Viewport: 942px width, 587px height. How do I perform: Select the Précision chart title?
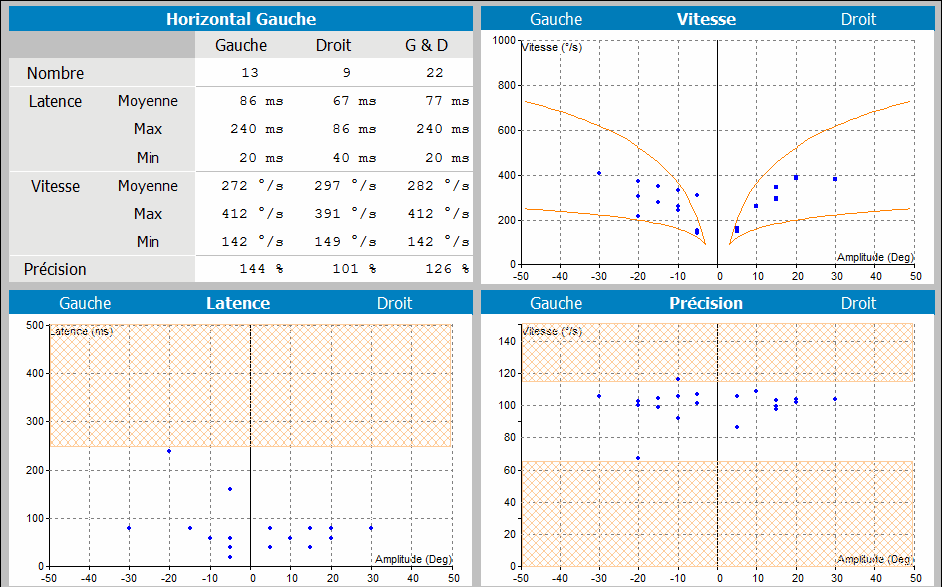pyautogui.click(x=706, y=303)
